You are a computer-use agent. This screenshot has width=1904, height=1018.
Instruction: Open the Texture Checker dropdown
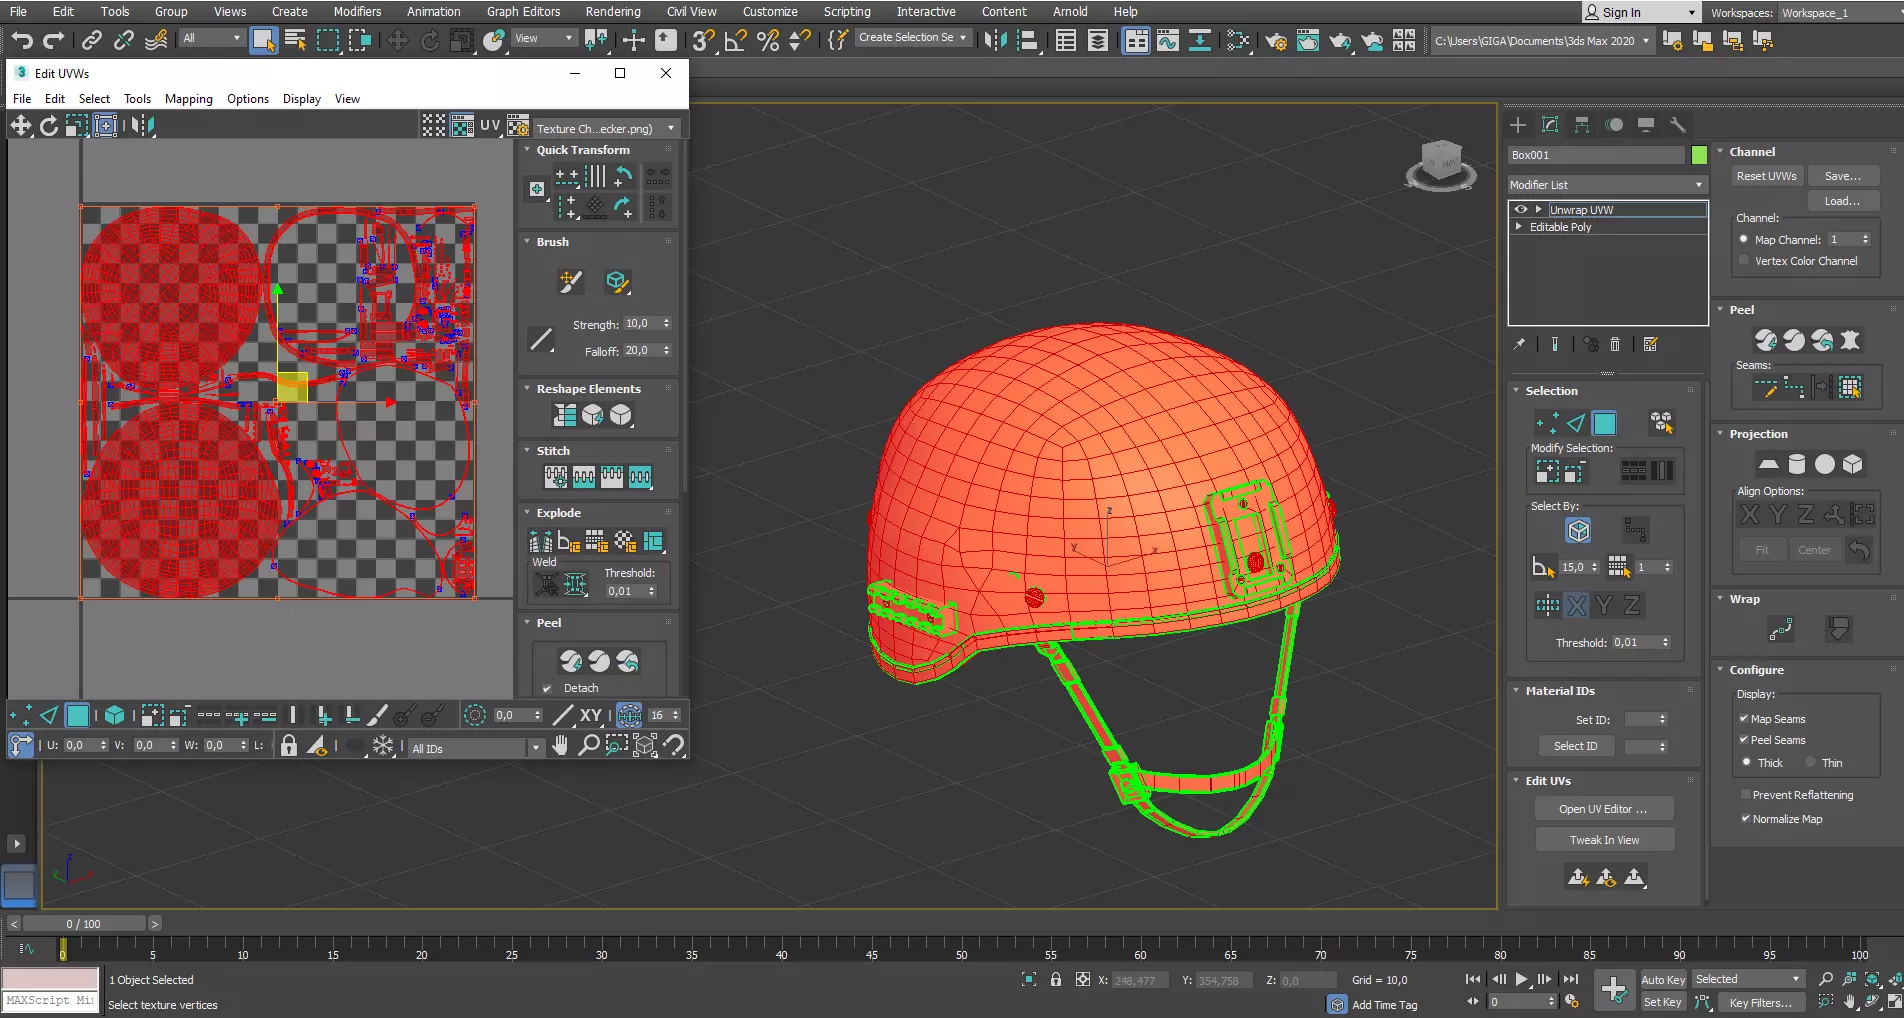click(605, 129)
